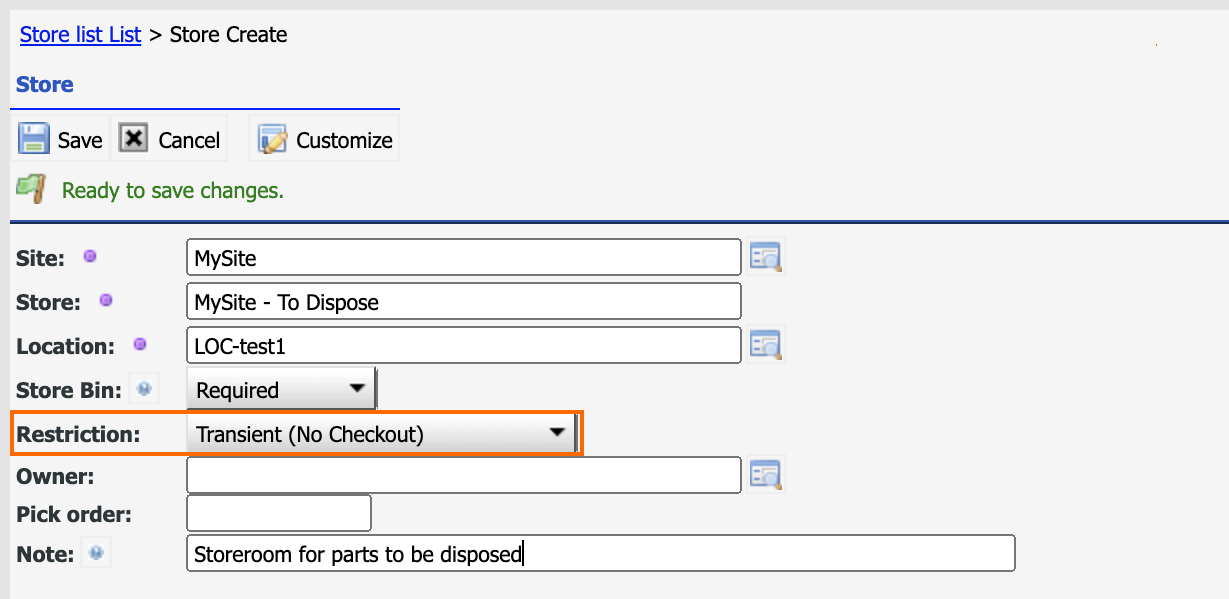Click the empty Pick order field

[279, 514]
